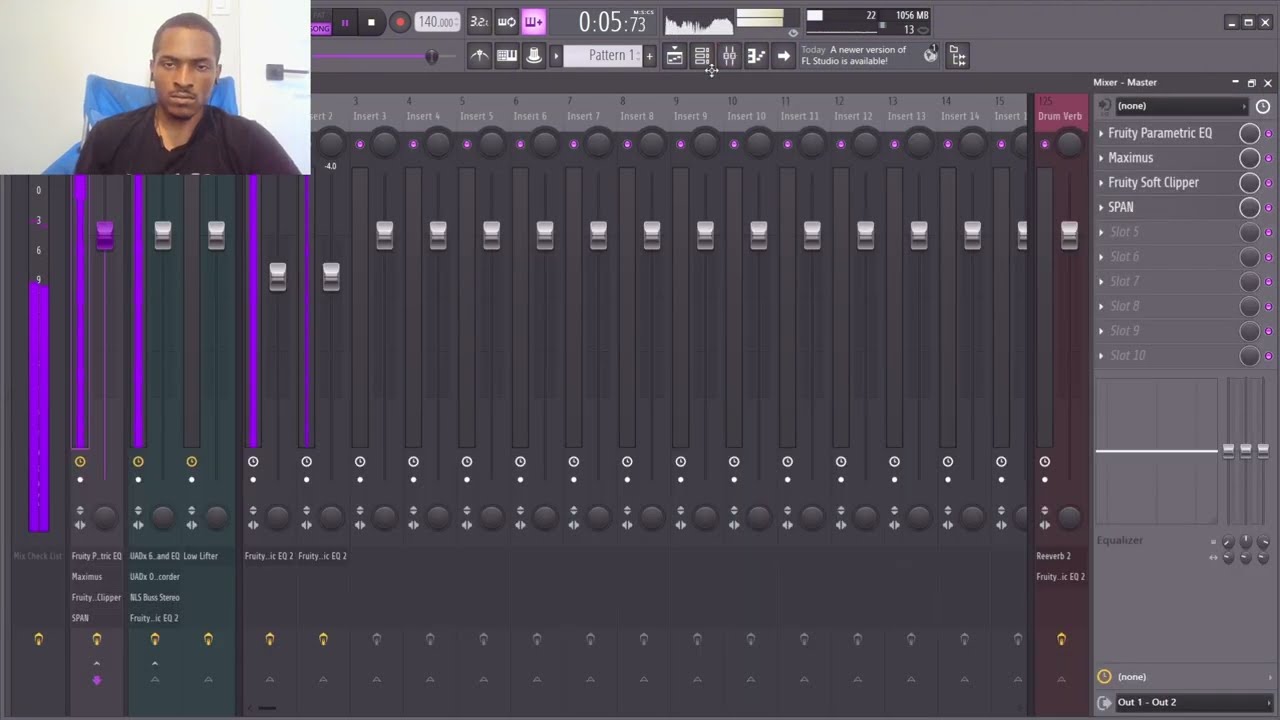Open the audio input (none) dropdown
The height and width of the screenshot is (720, 1280).
[1182, 106]
